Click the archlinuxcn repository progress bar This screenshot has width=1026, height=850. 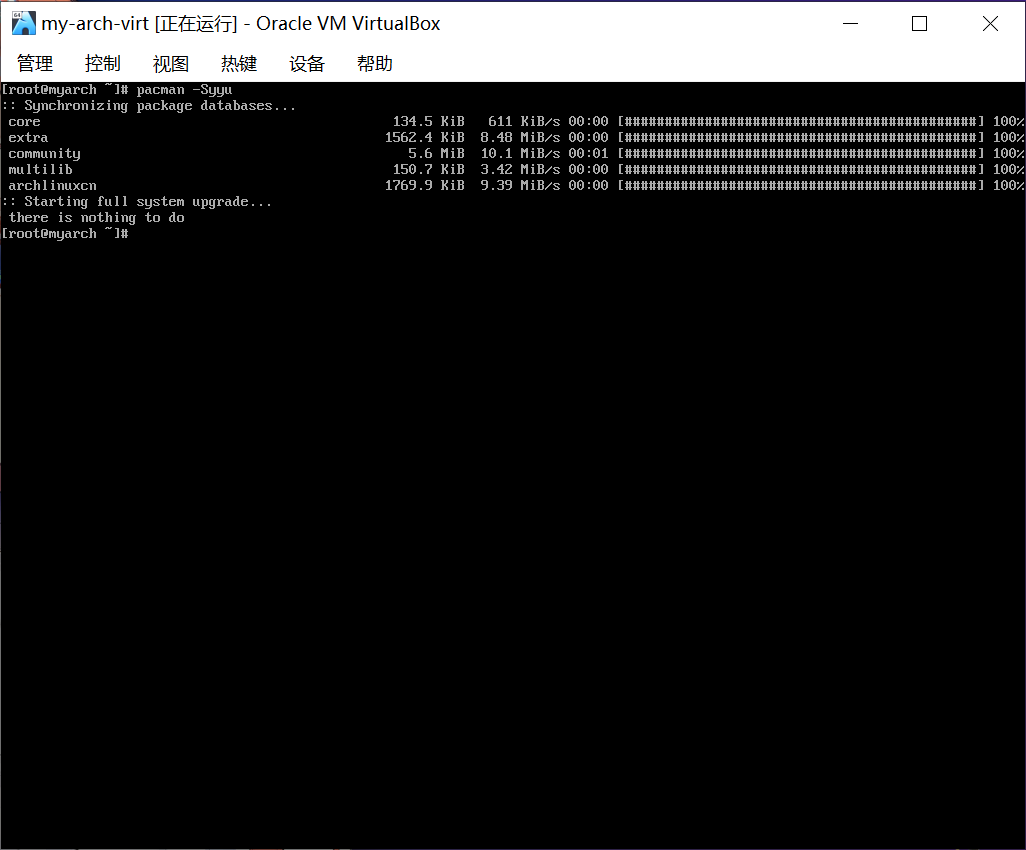click(x=800, y=186)
